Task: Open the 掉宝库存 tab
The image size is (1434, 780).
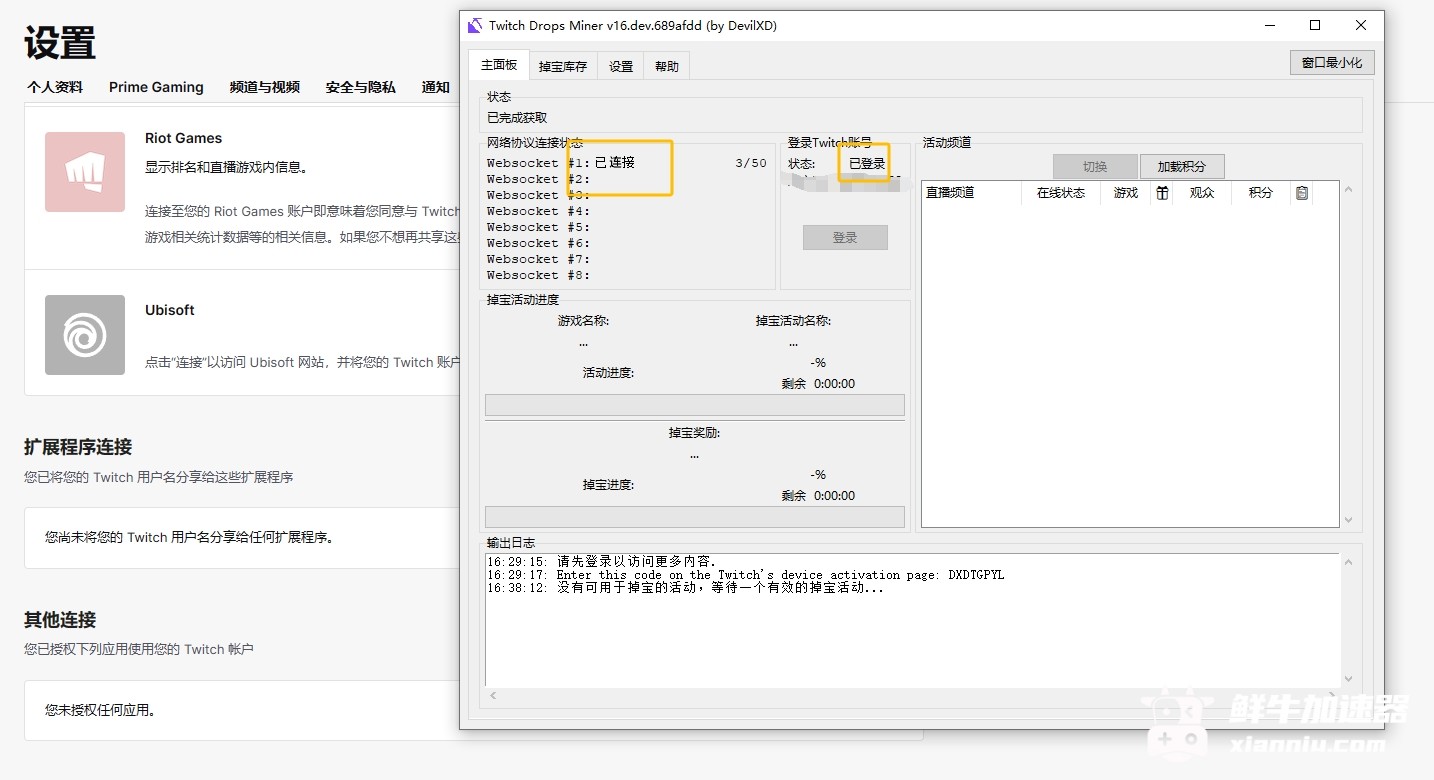Action: click(563, 67)
